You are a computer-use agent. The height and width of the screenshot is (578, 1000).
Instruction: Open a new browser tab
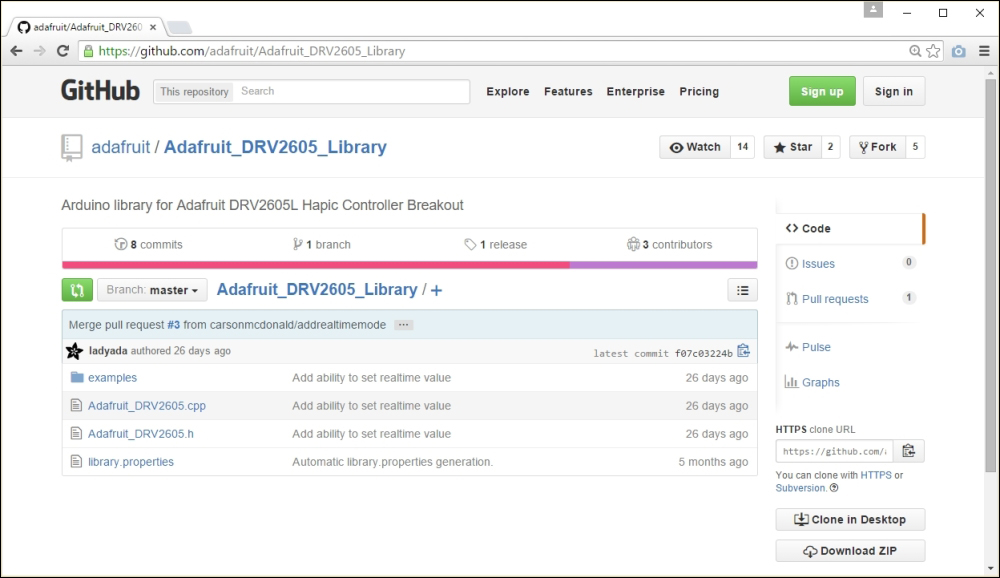(x=179, y=27)
